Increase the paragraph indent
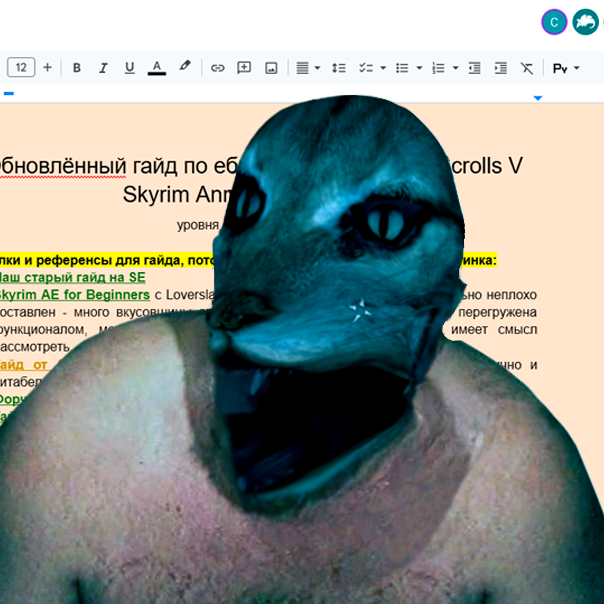Image resolution: width=604 pixels, height=604 pixels. [x=501, y=68]
